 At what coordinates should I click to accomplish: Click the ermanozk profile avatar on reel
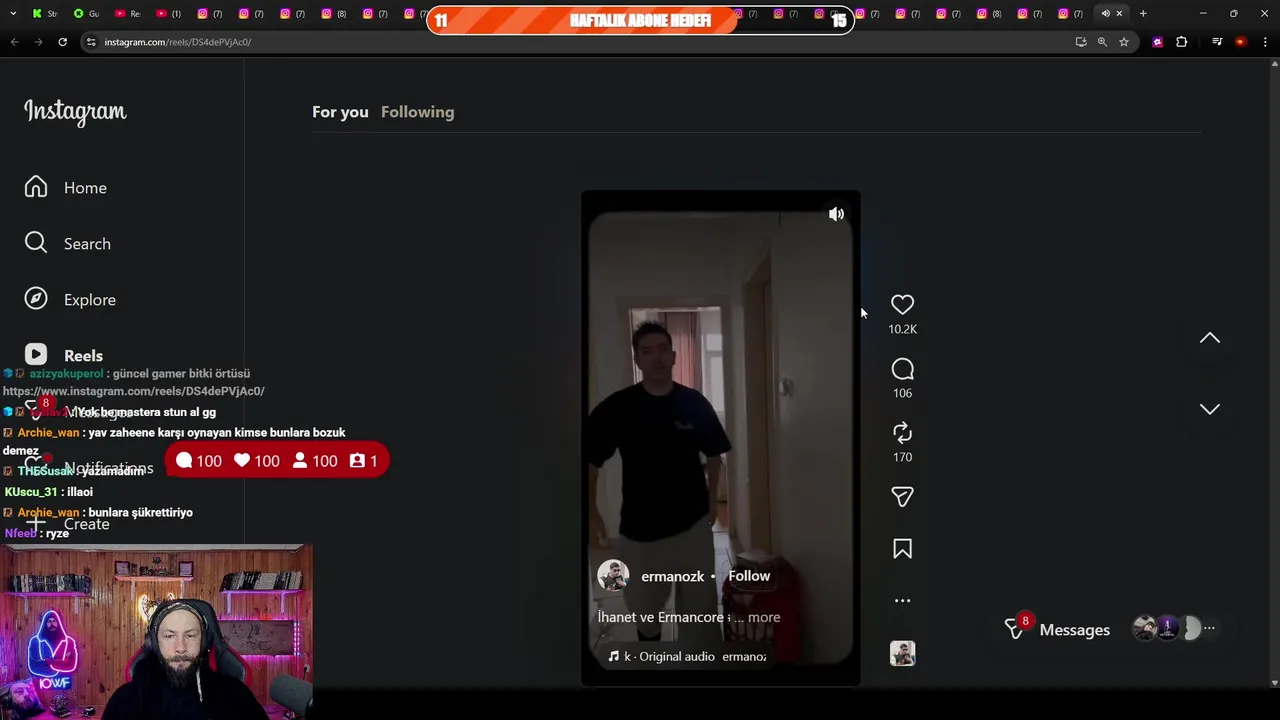(613, 576)
